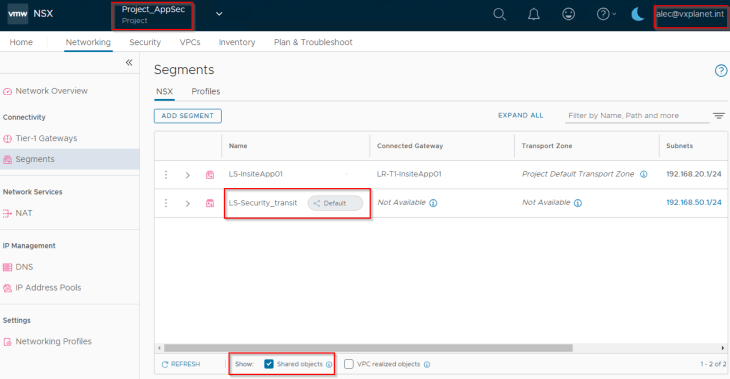Viewport: 730px width, 379px height.
Task: Click the ADD SEGMENT button
Action: click(x=188, y=116)
